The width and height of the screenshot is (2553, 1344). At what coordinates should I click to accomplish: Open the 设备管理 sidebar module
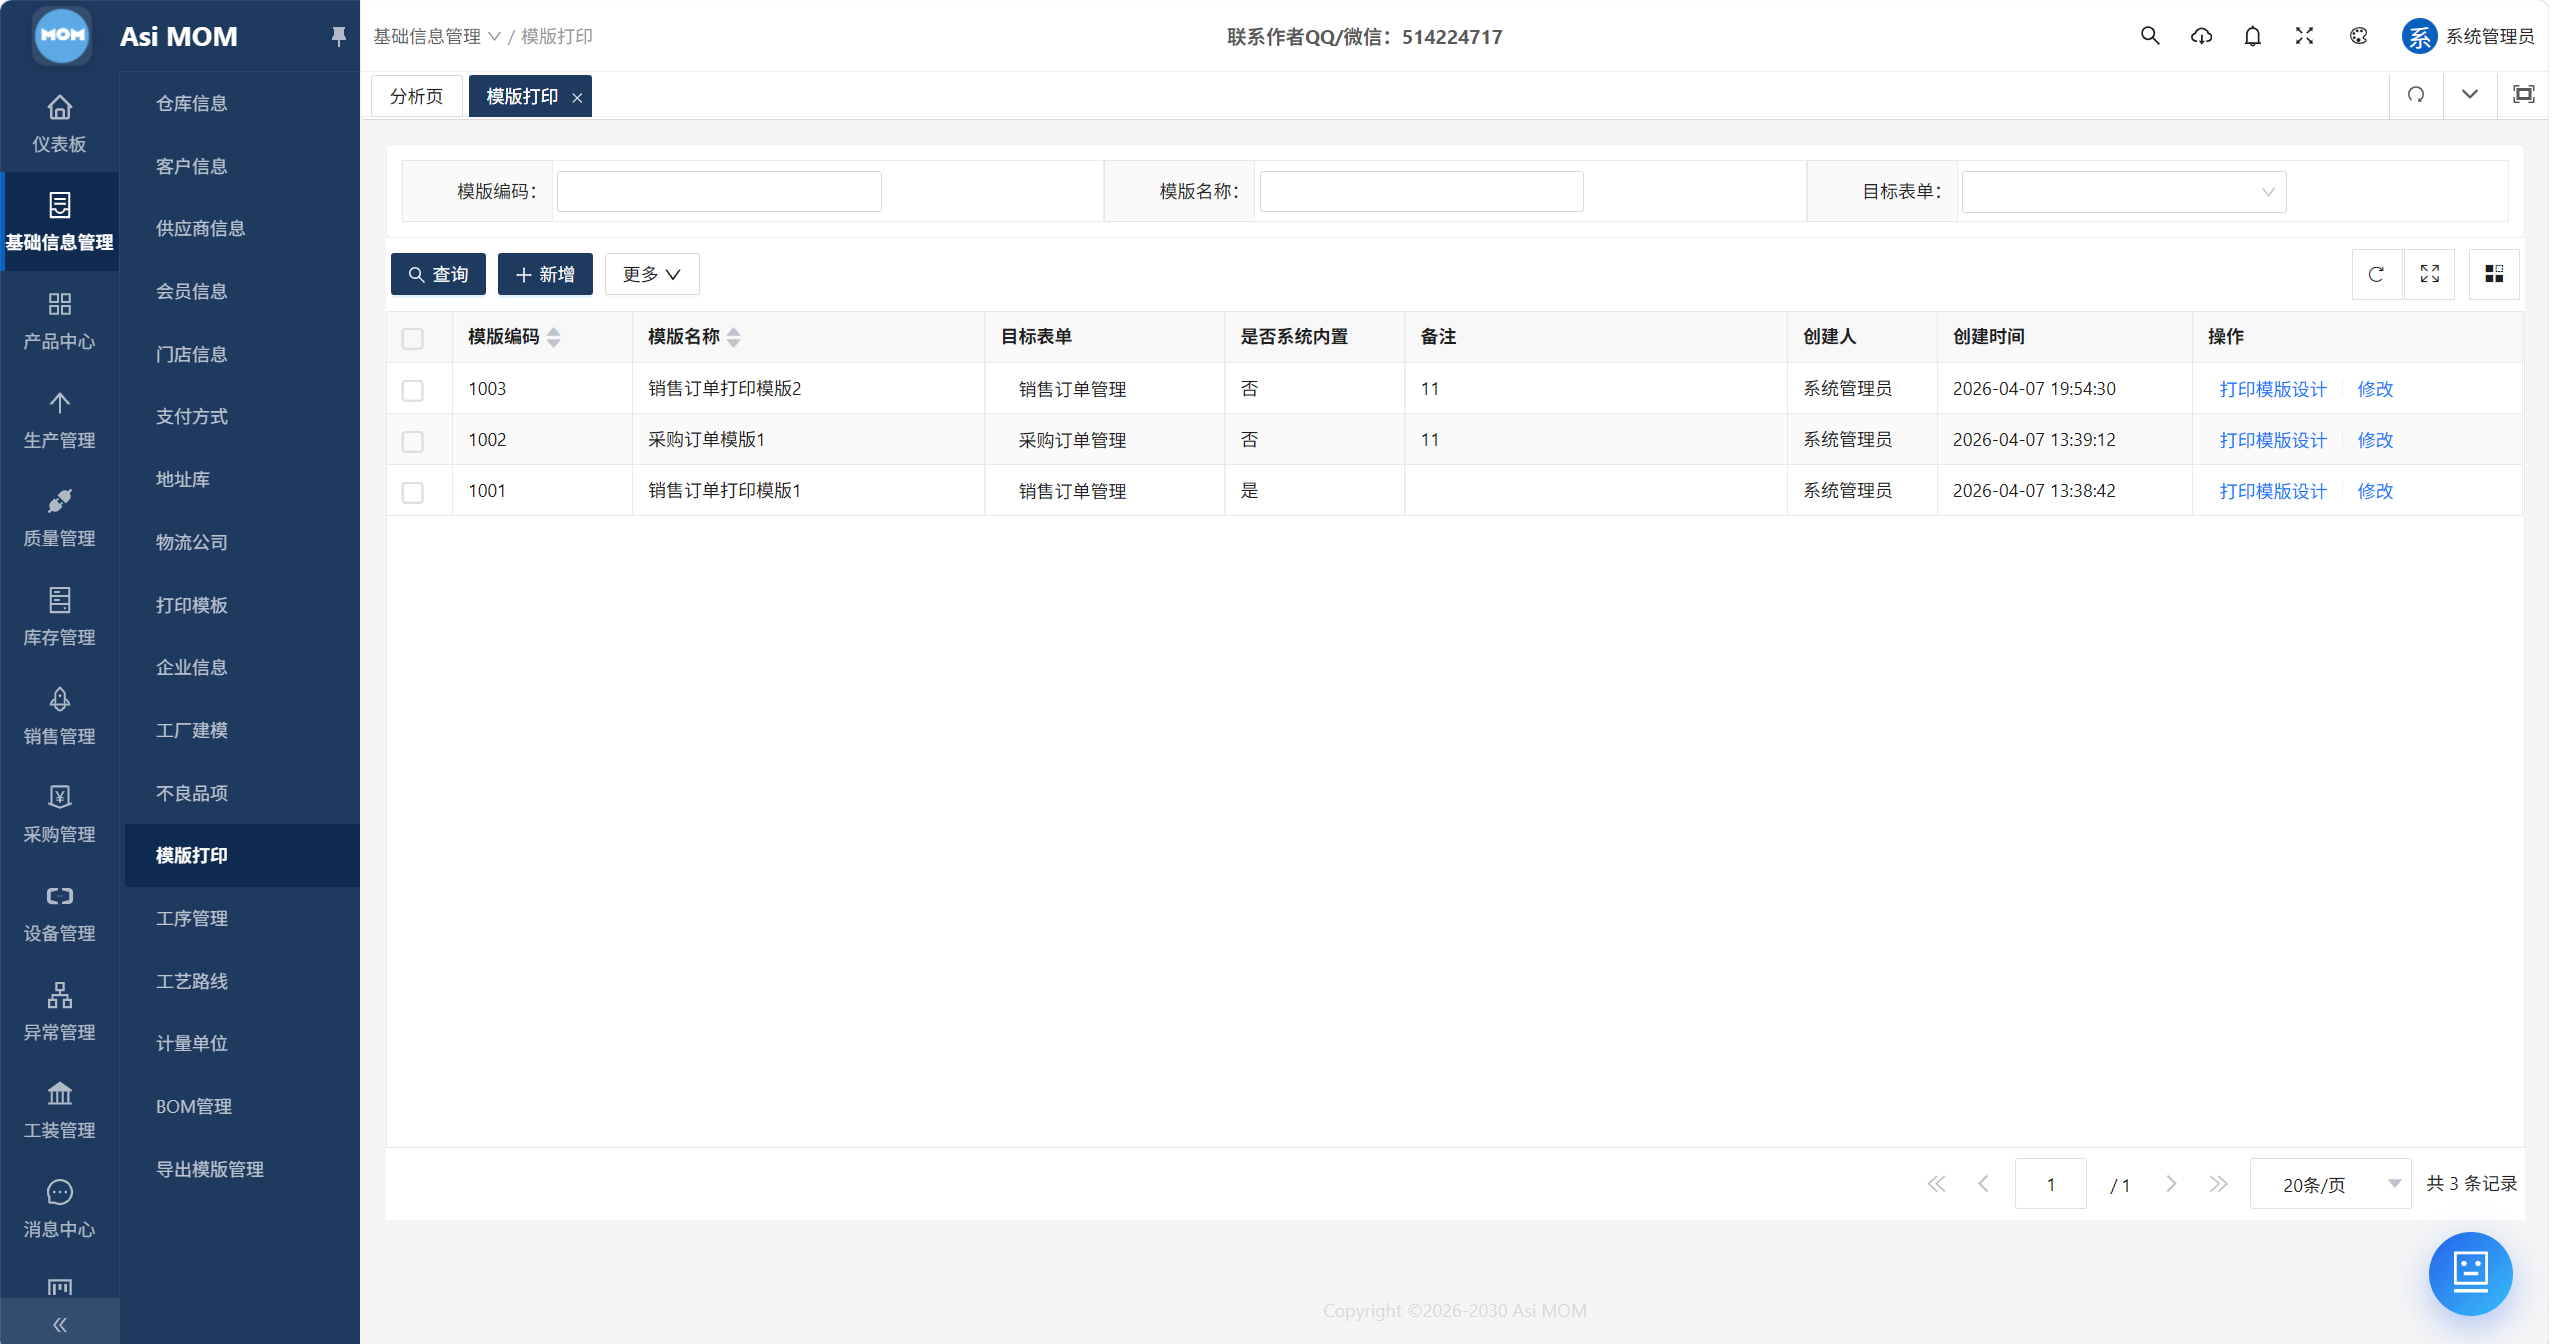coord(59,912)
